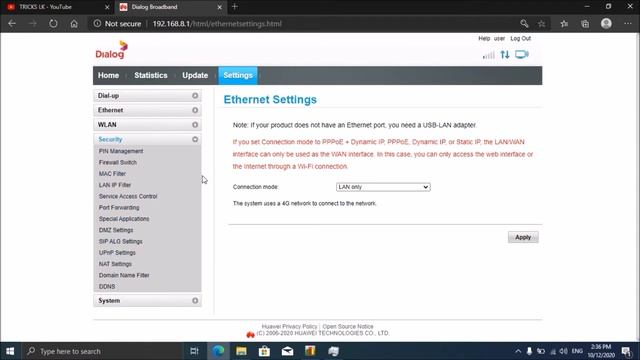
Task: Click the ENG language indicator
Action: pyautogui.click(x=577, y=351)
